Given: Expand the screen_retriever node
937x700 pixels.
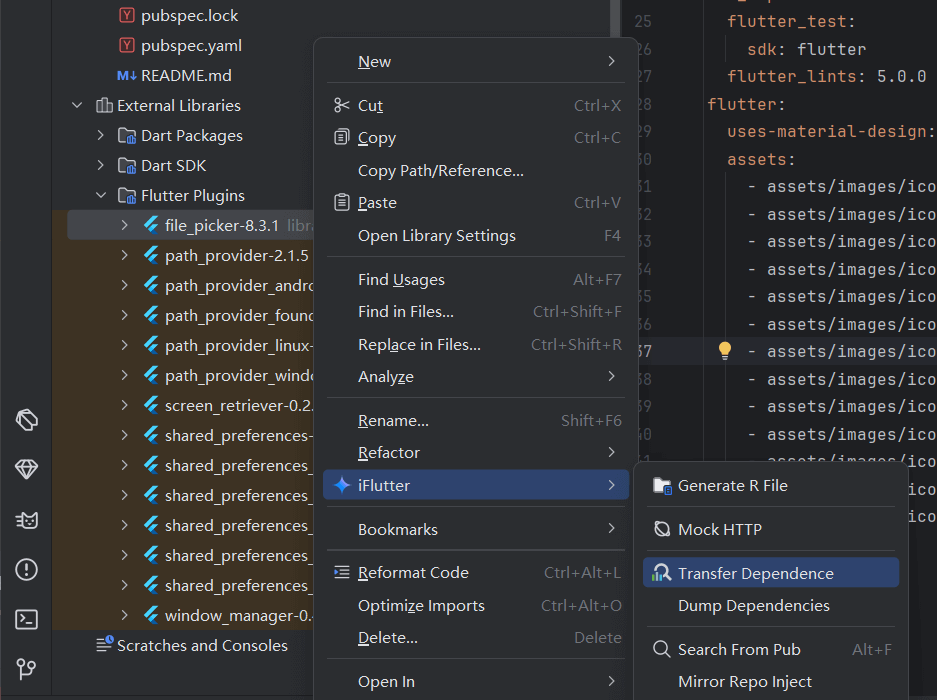Looking at the screenshot, I should click(124, 405).
